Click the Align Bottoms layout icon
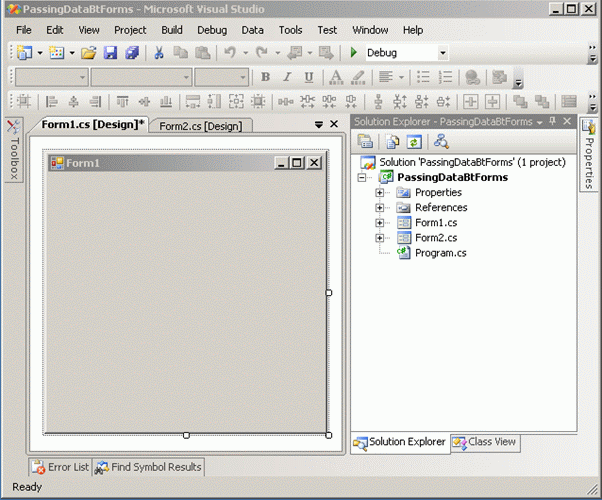 tap(166, 101)
